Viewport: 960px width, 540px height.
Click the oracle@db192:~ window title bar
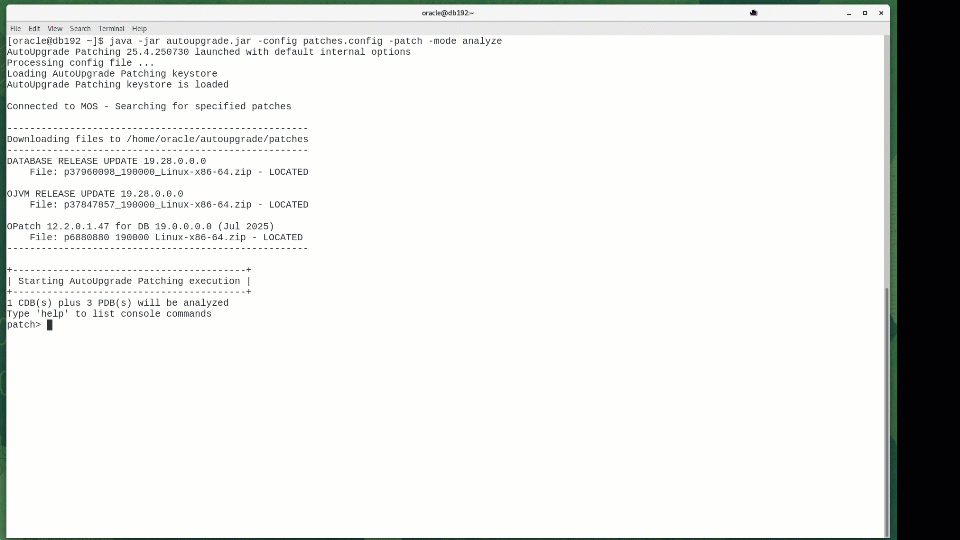(x=447, y=13)
